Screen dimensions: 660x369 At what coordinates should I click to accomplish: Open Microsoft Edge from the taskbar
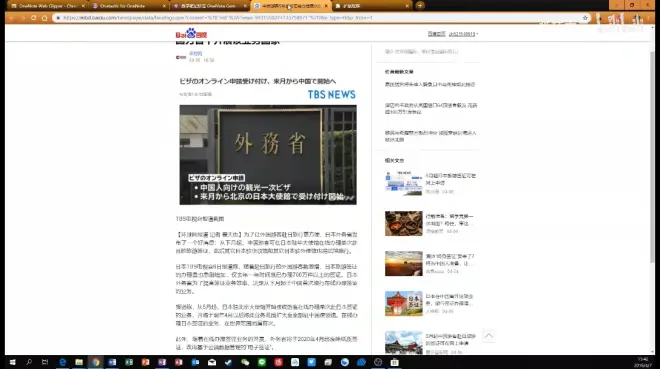pos(62,362)
